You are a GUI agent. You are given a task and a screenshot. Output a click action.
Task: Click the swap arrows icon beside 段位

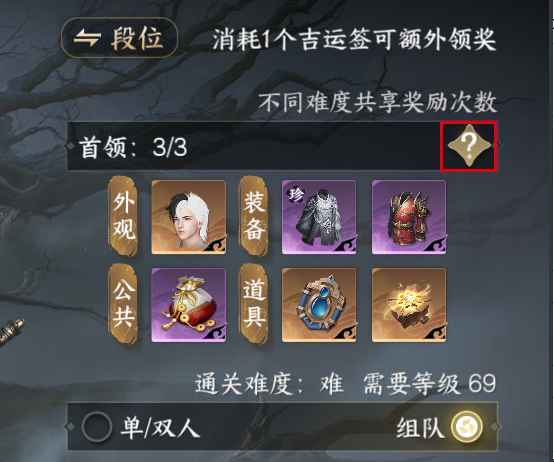[x=87, y=38]
